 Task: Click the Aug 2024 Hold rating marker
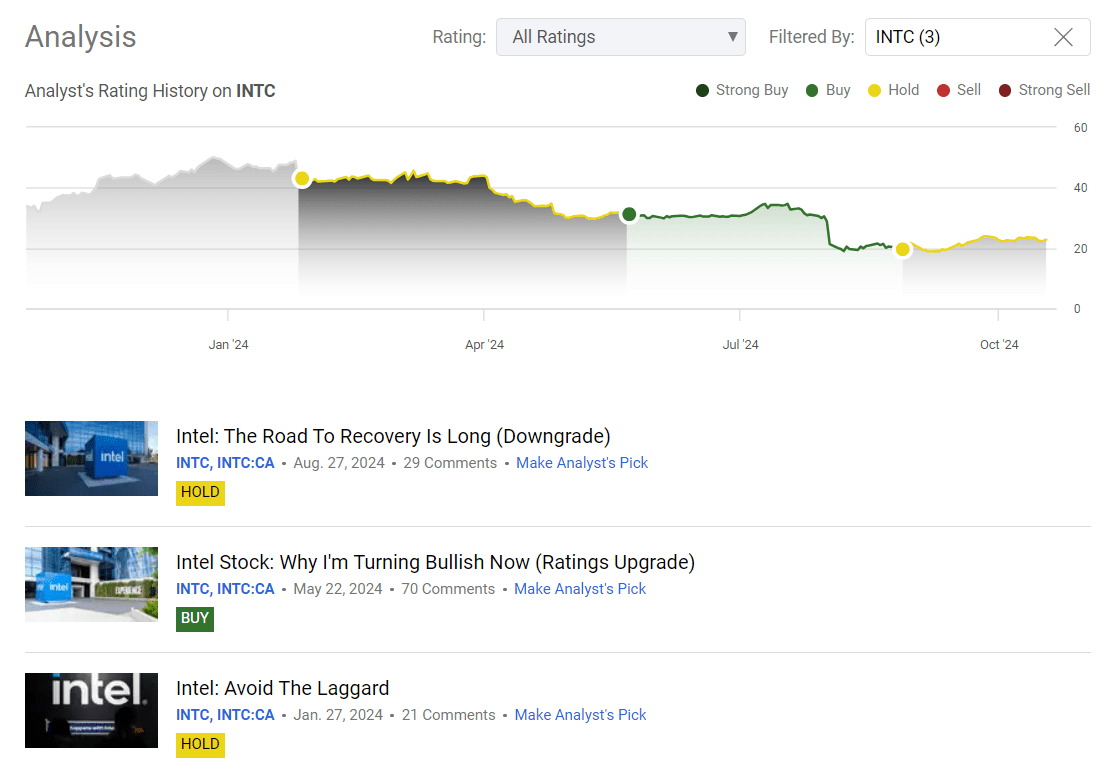tap(902, 249)
